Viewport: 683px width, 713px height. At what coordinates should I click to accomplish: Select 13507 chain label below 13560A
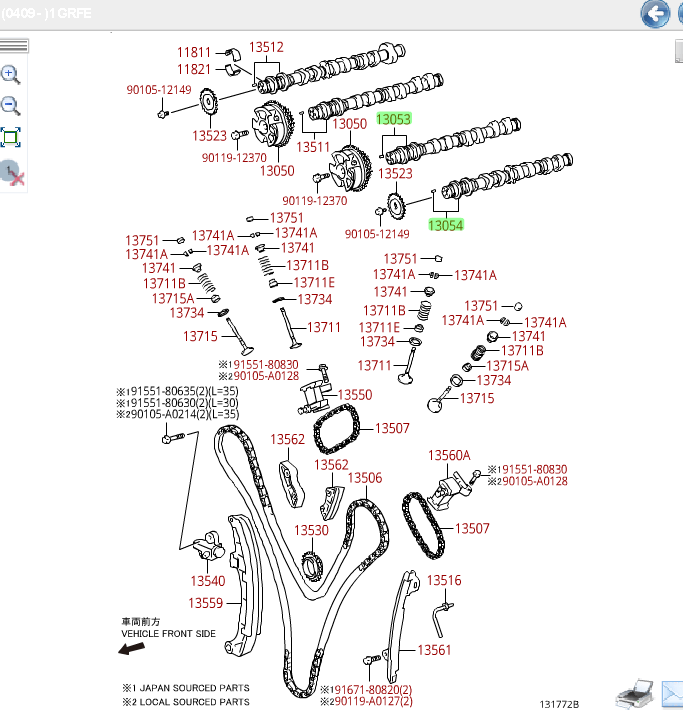pos(472,529)
